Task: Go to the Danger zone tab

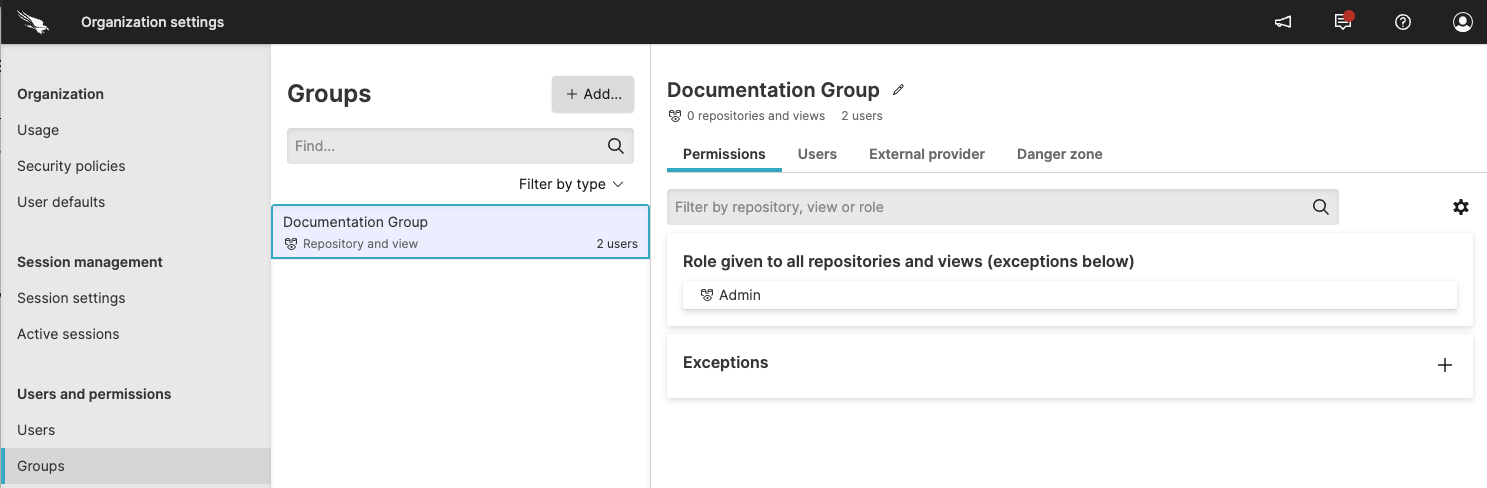Action: [1059, 154]
